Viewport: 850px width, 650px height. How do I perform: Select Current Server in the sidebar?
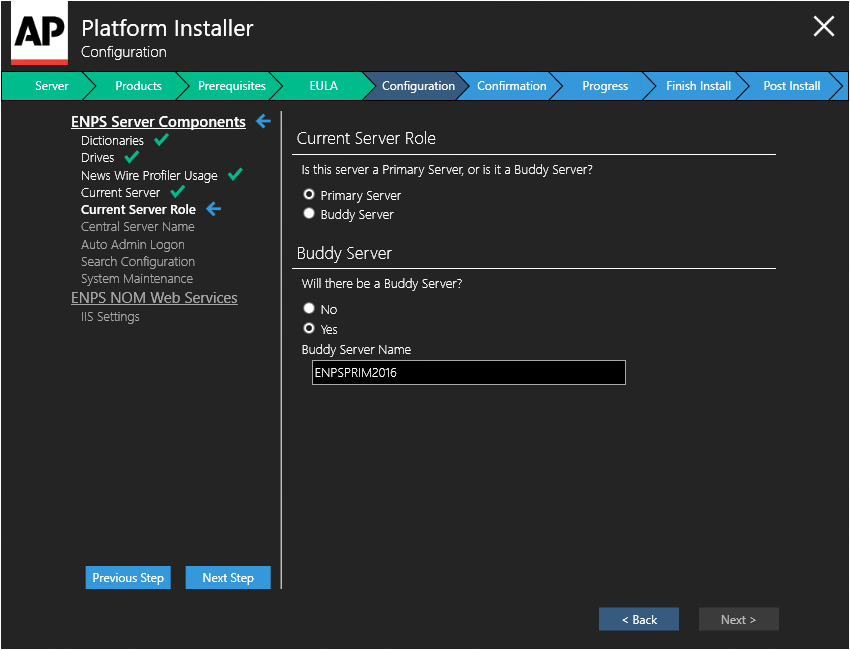click(x=120, y=192)
